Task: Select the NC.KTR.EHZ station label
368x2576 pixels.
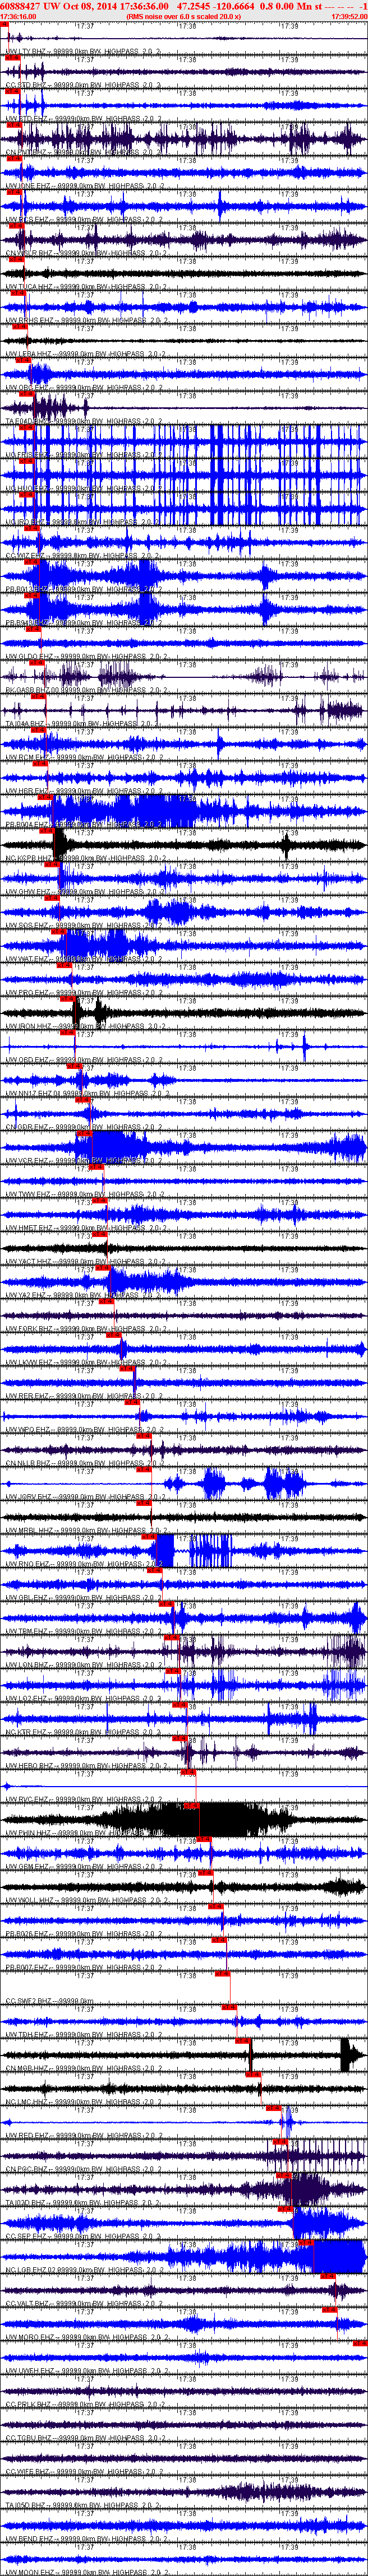Action: coord(84,1733)
